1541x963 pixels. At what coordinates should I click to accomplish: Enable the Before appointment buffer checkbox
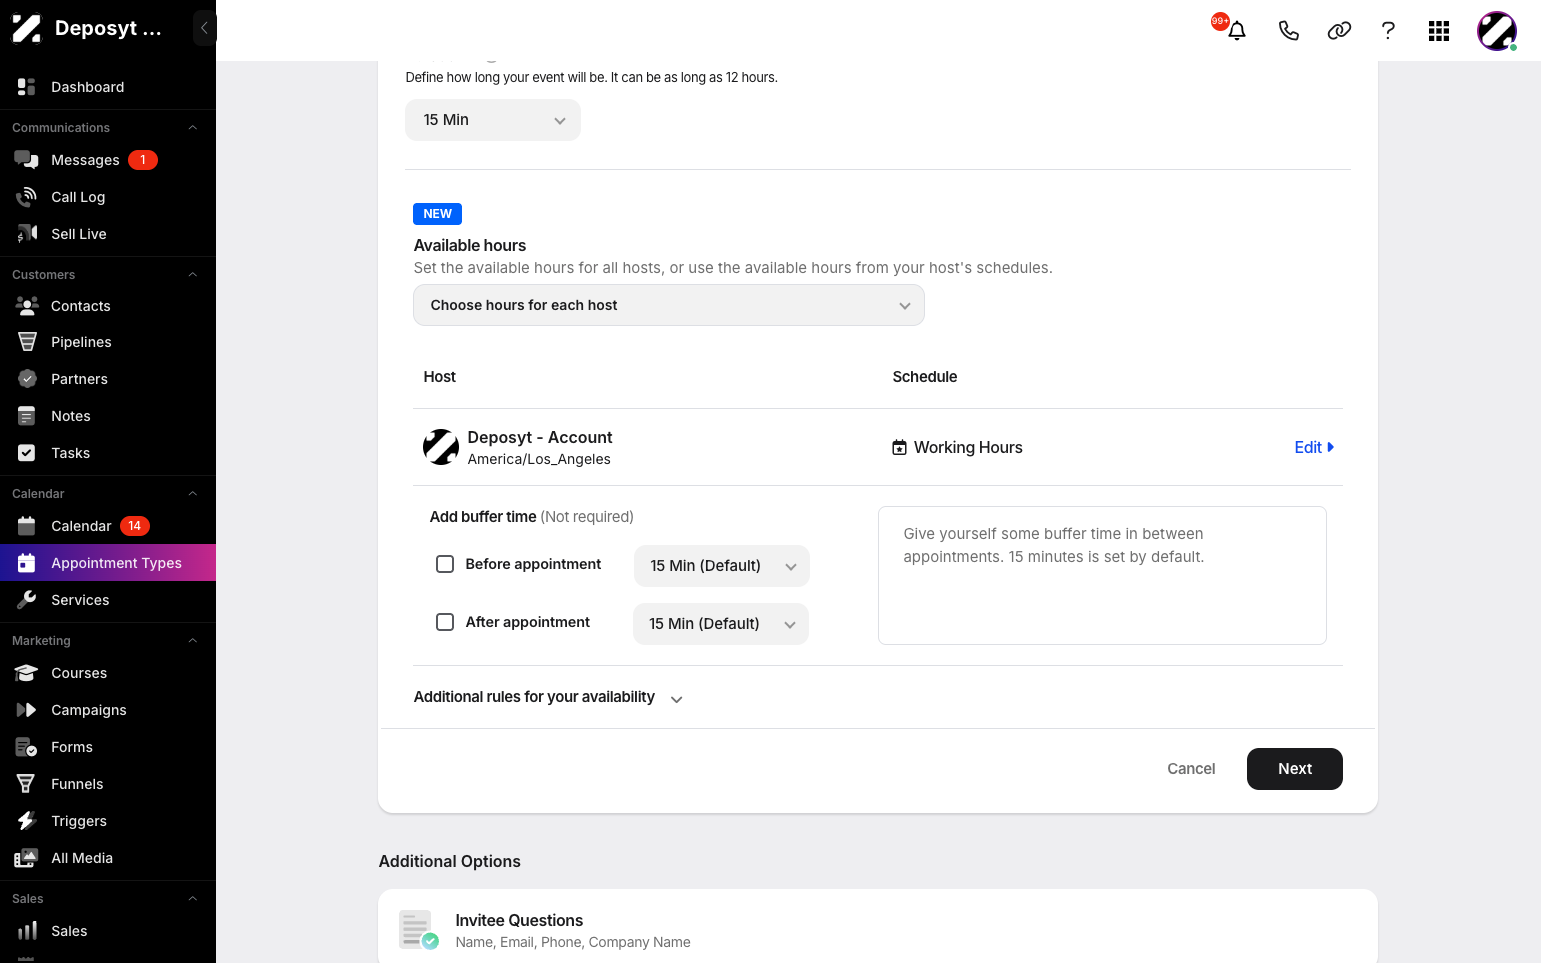445,564
